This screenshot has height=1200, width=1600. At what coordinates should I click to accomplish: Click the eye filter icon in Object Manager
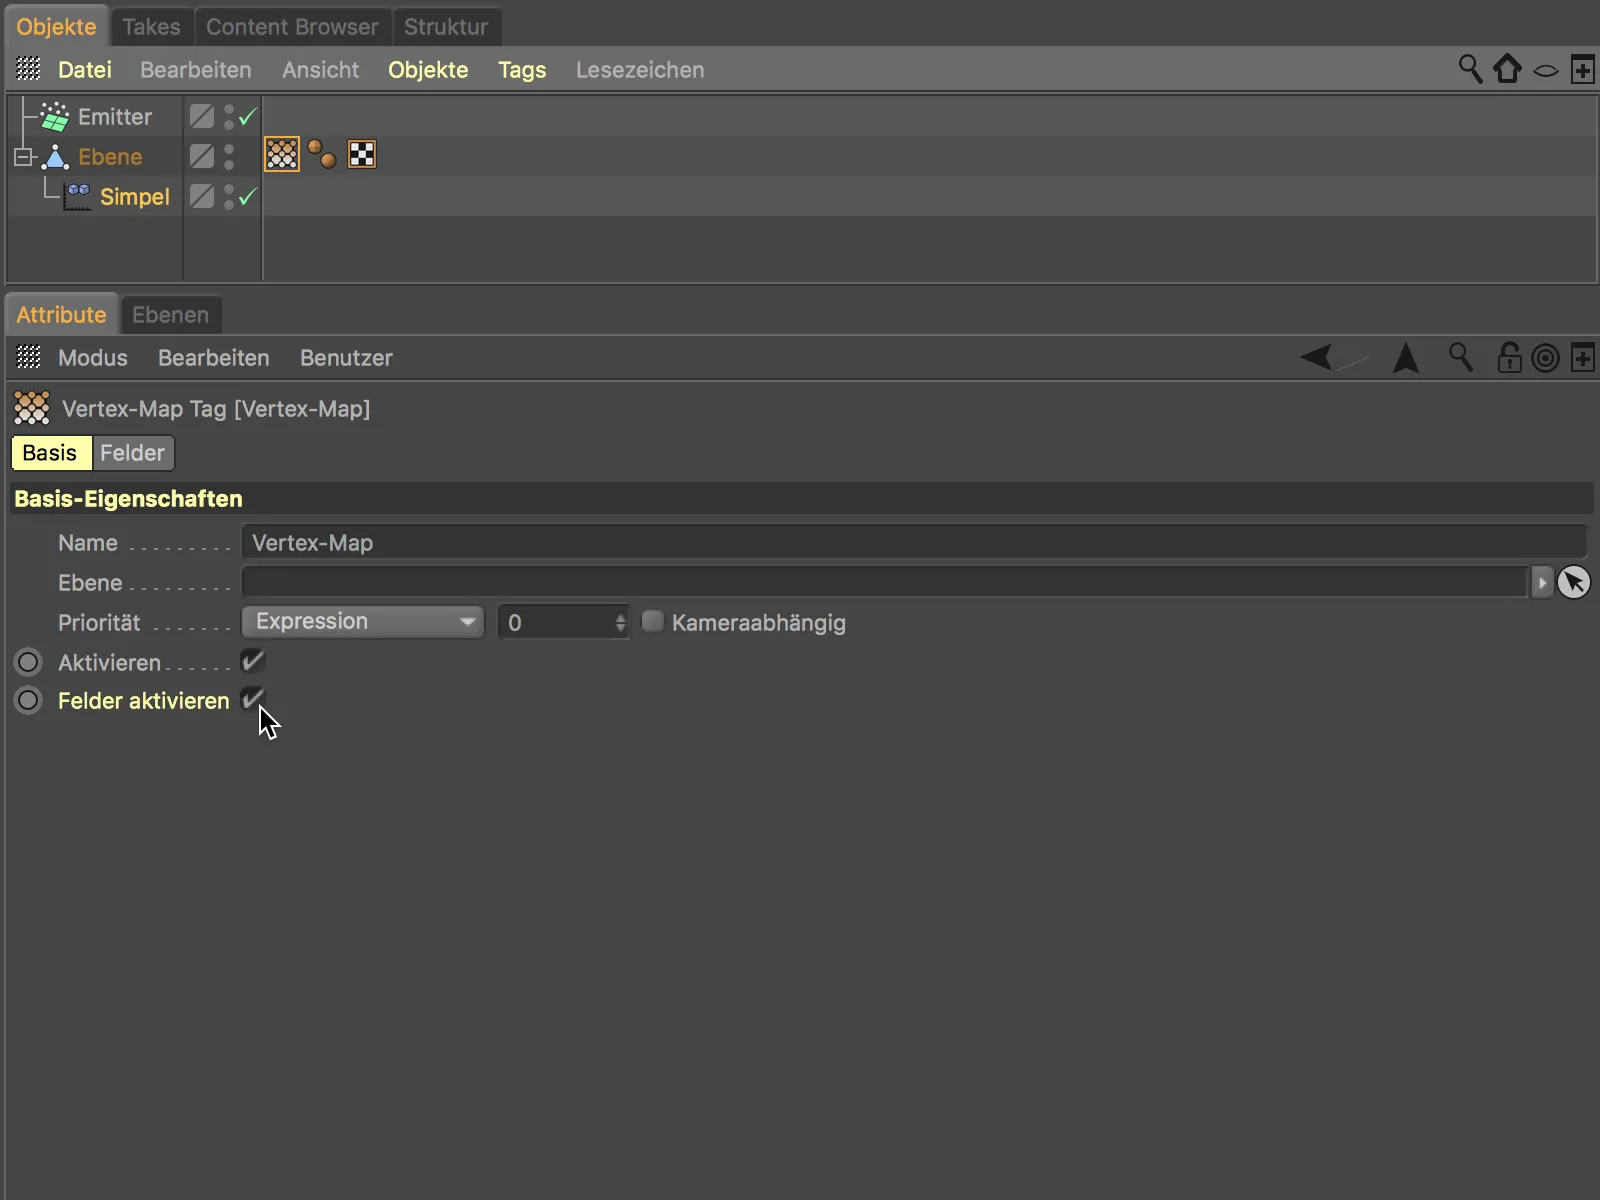(1546, 70)
